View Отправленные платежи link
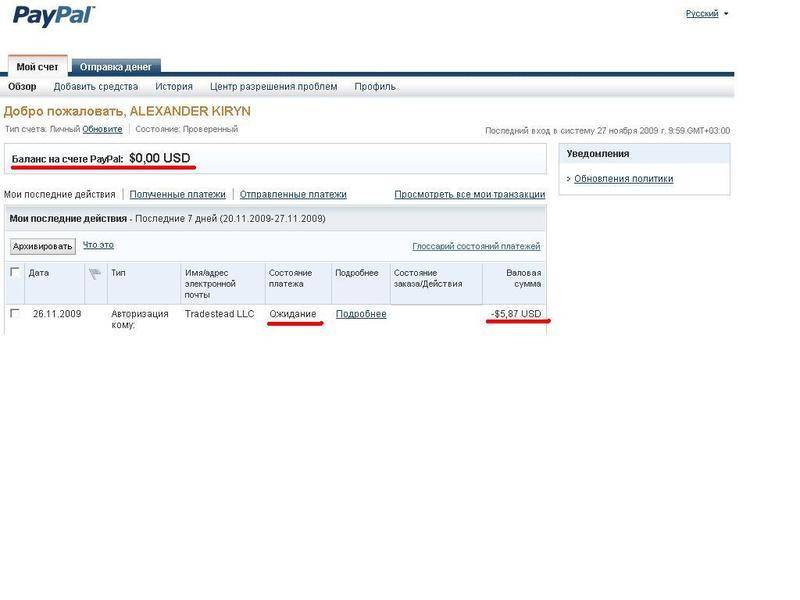This screenshot has width=800, height=600. [x=293, y=195]
